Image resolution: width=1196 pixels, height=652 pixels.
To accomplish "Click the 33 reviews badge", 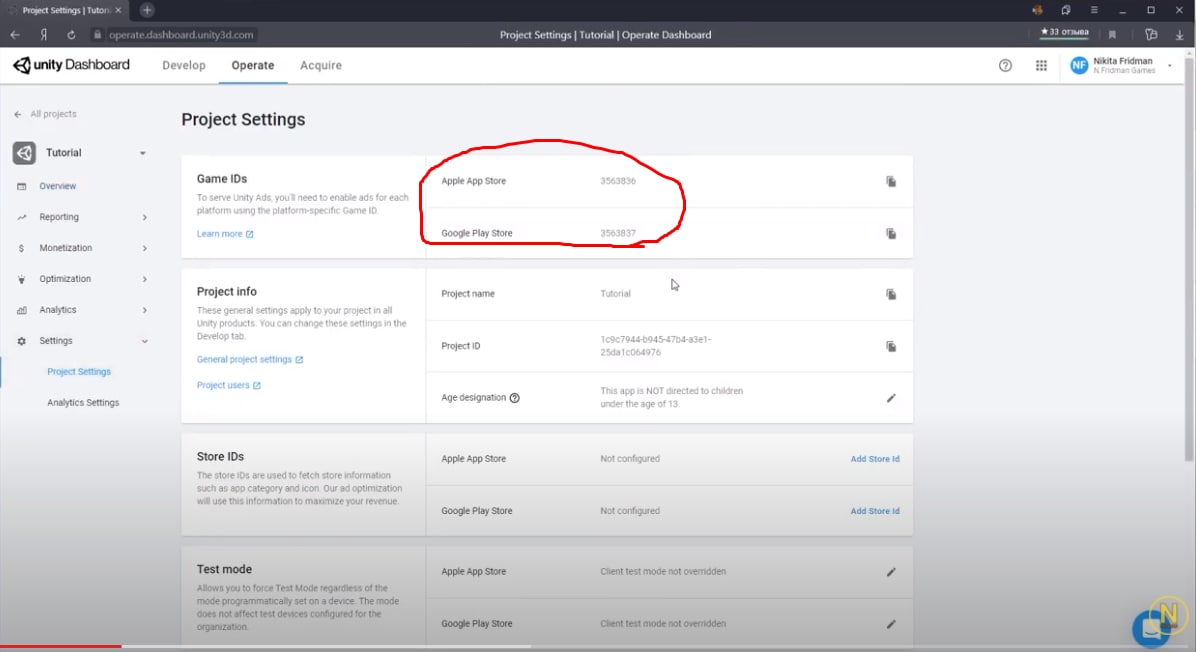I will click(1064, 32).
